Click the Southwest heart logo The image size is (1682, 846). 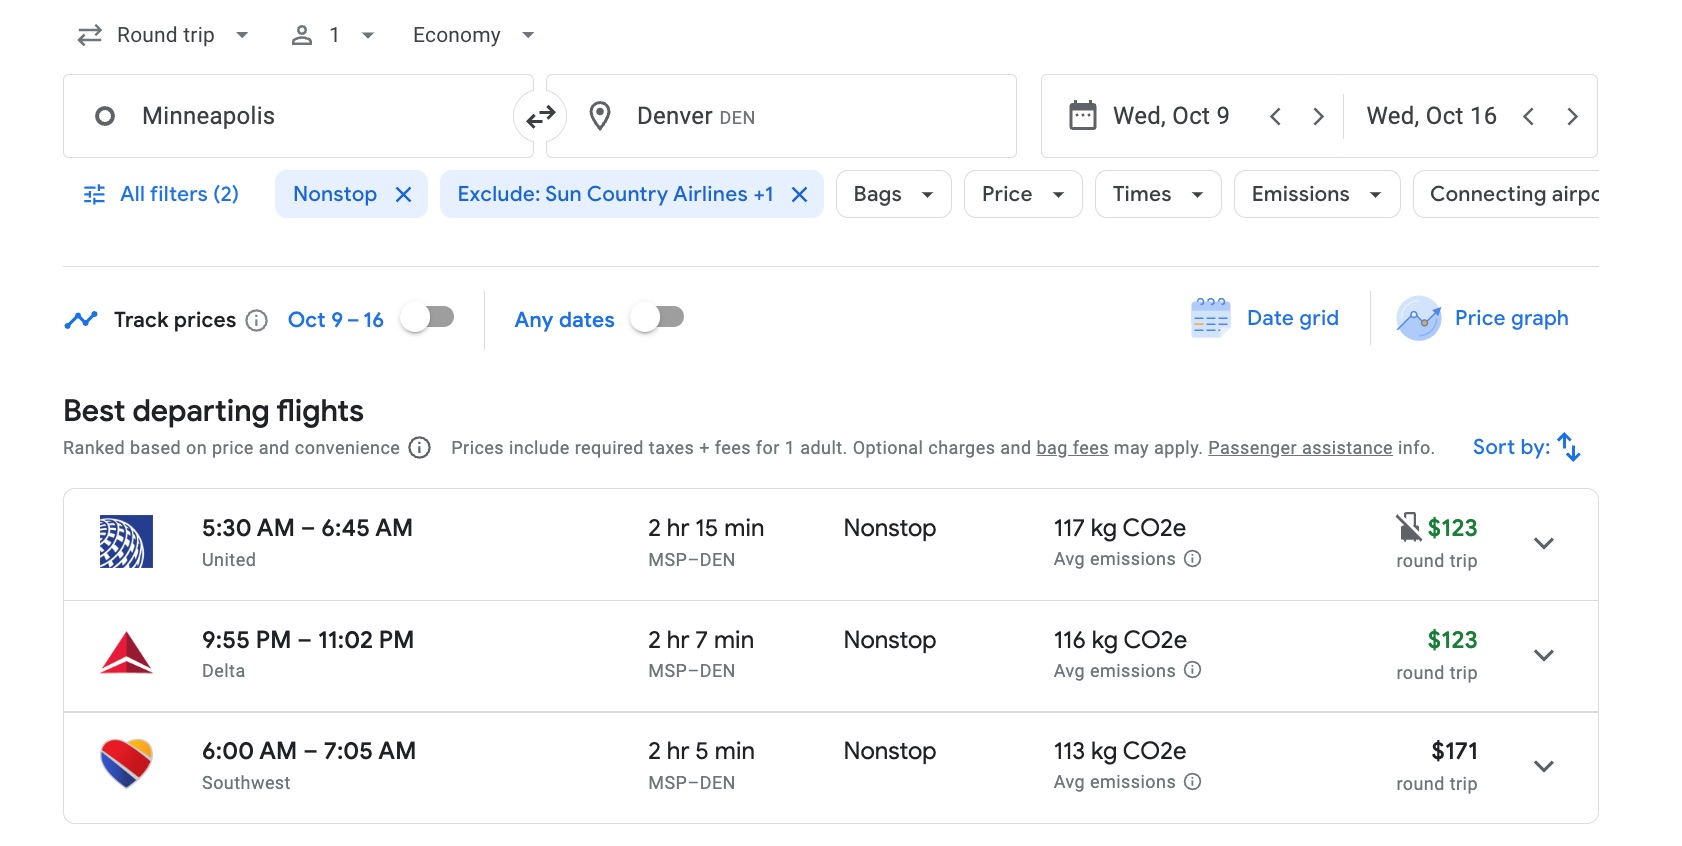click(x=126, y=765)
